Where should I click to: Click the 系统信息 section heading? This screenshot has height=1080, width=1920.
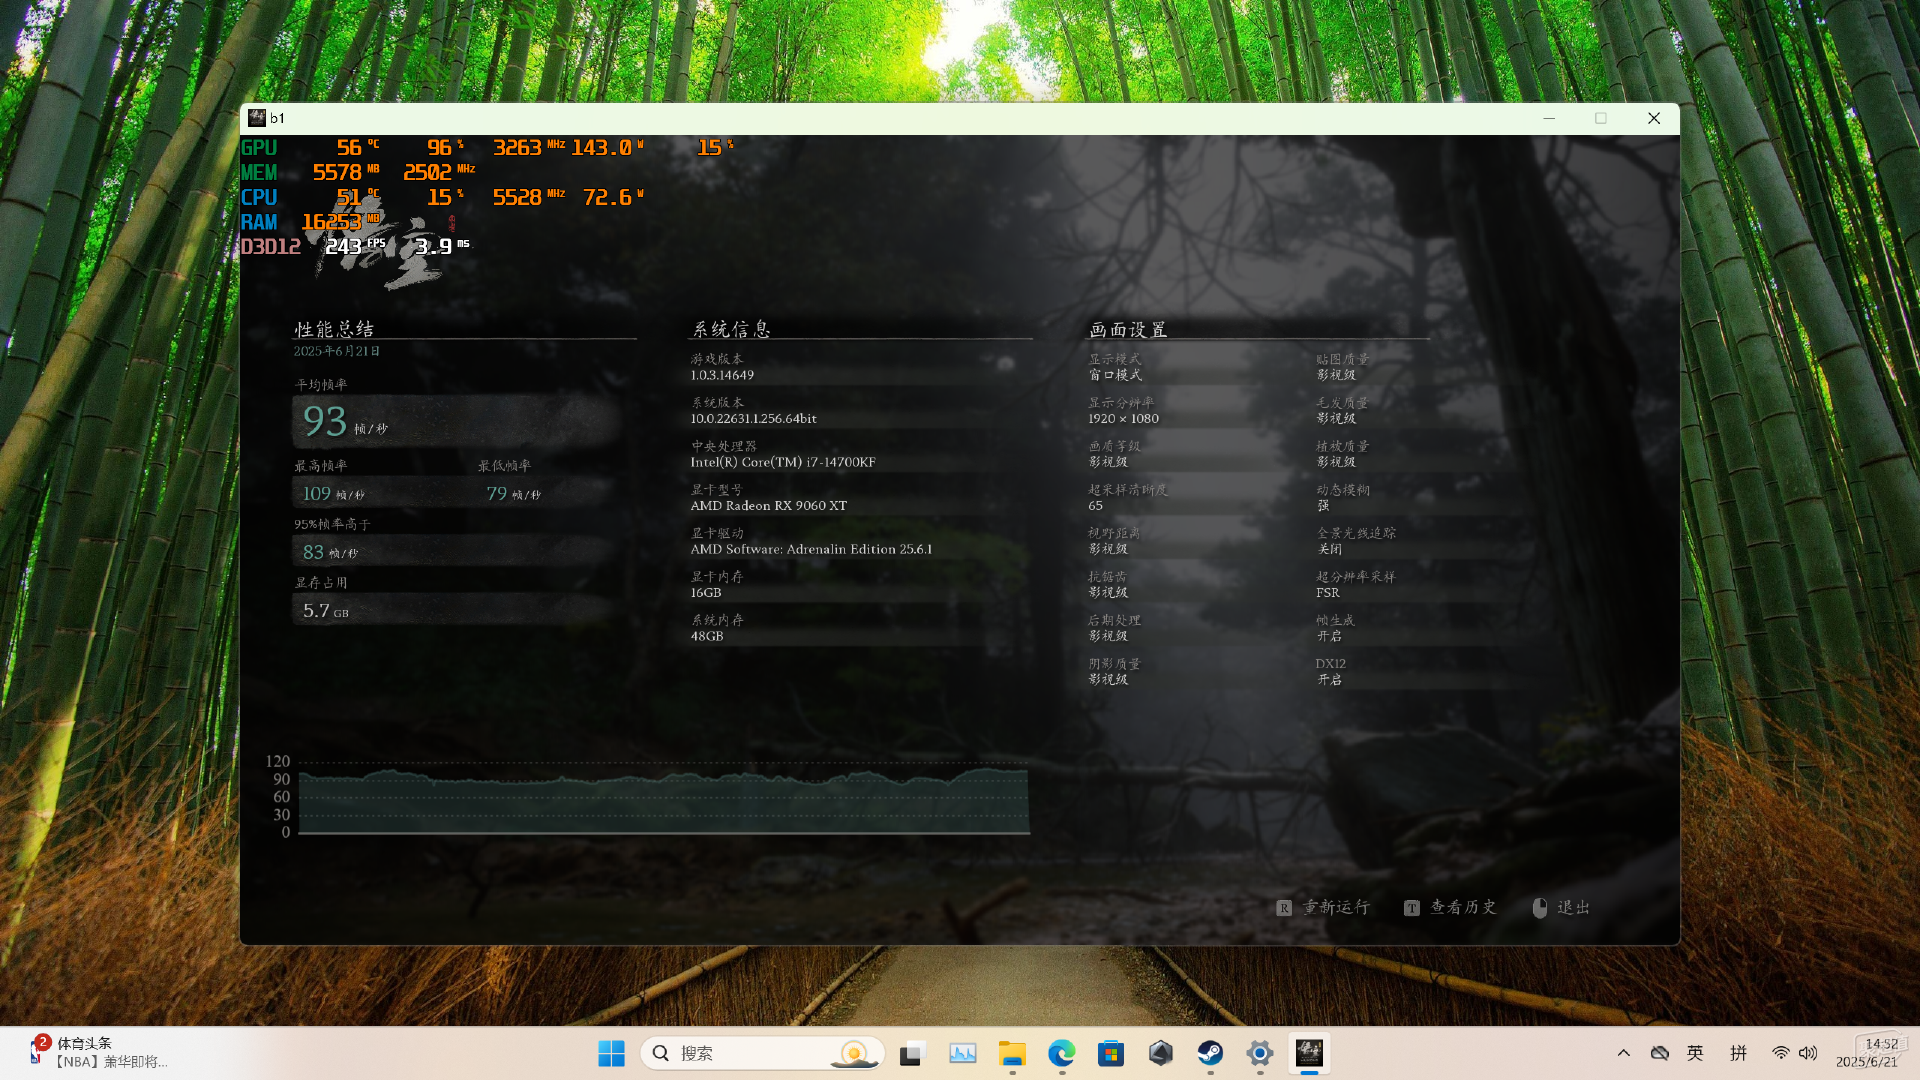731,329
